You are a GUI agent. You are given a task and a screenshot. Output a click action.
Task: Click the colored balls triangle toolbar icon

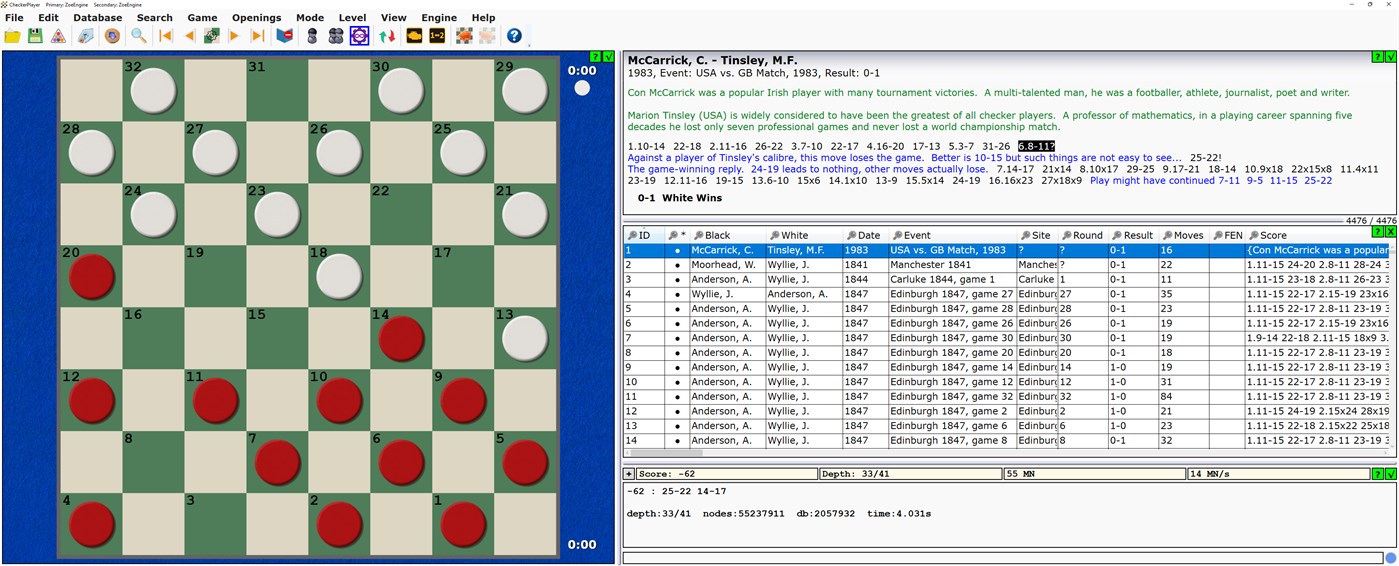58,36
